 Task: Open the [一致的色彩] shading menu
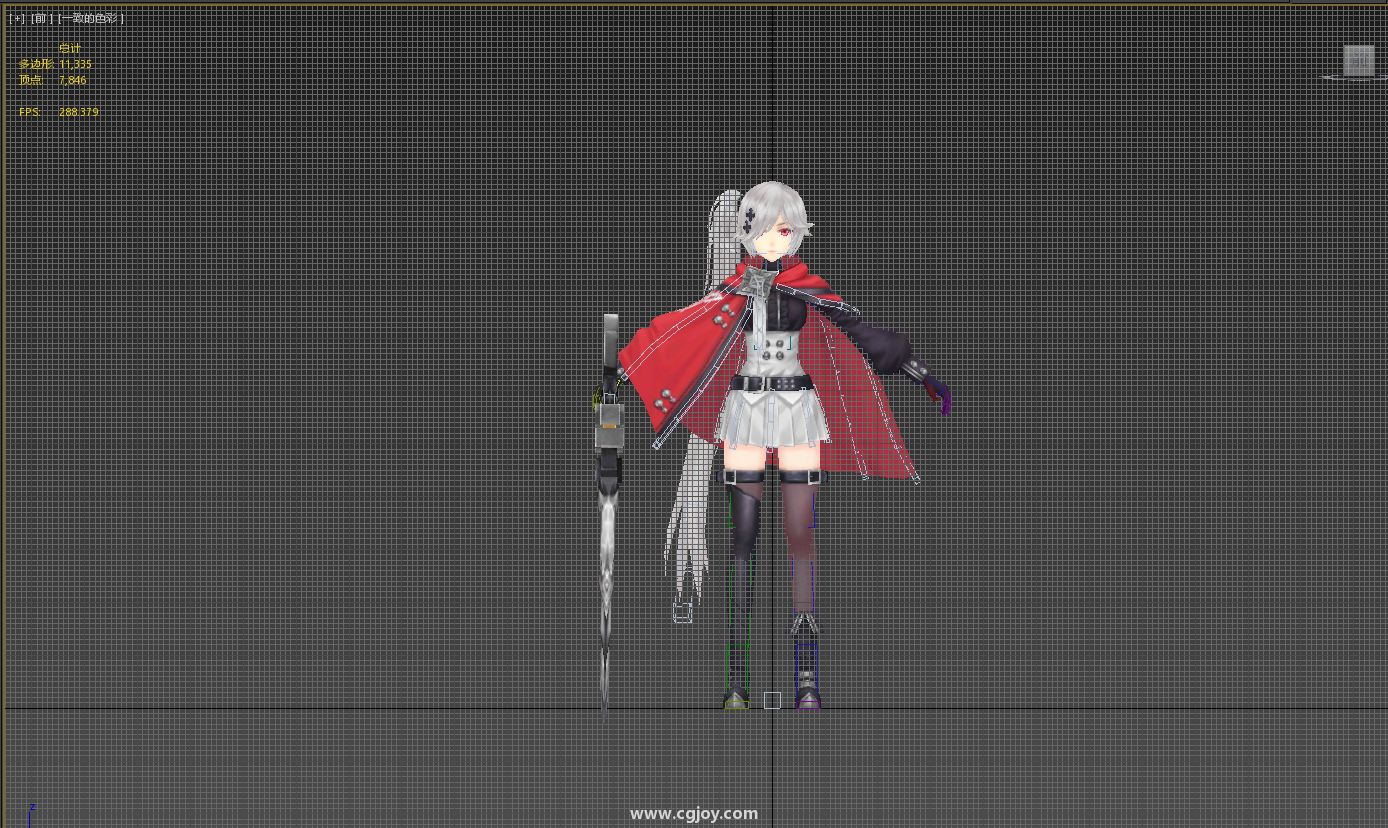click(91, 18)
